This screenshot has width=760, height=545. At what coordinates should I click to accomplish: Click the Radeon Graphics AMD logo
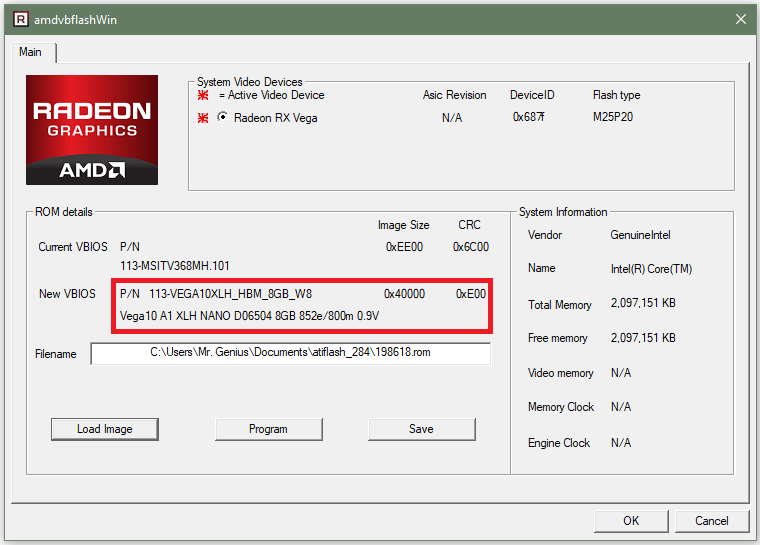(92, 129)
